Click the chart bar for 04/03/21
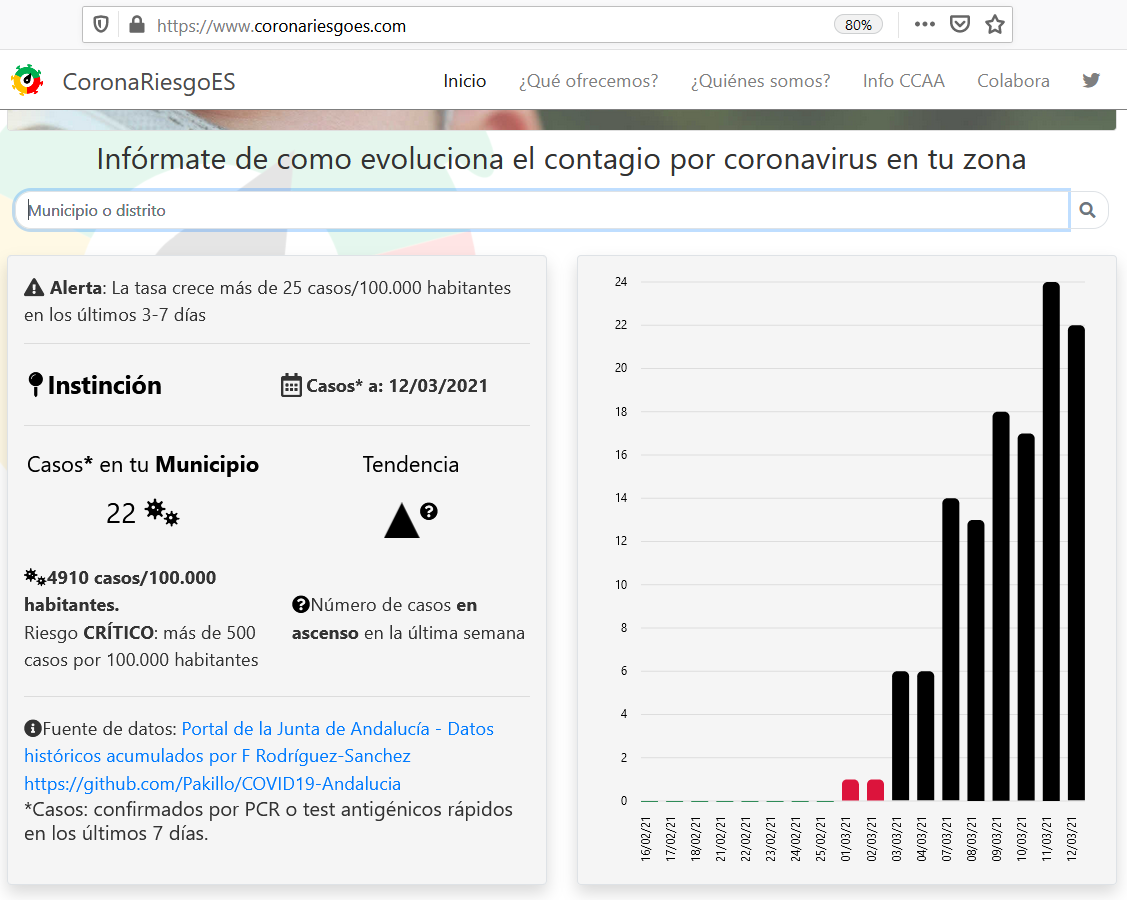 tap(925, 735)
